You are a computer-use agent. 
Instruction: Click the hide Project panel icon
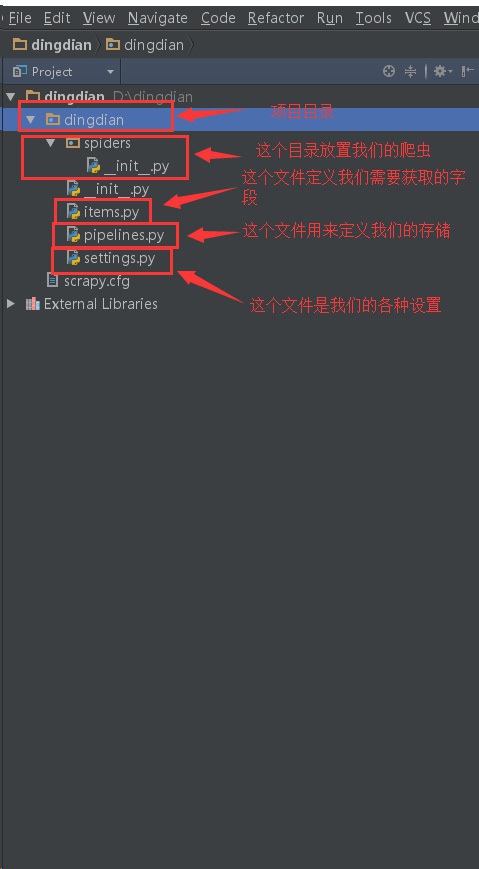tap(467, 71)
